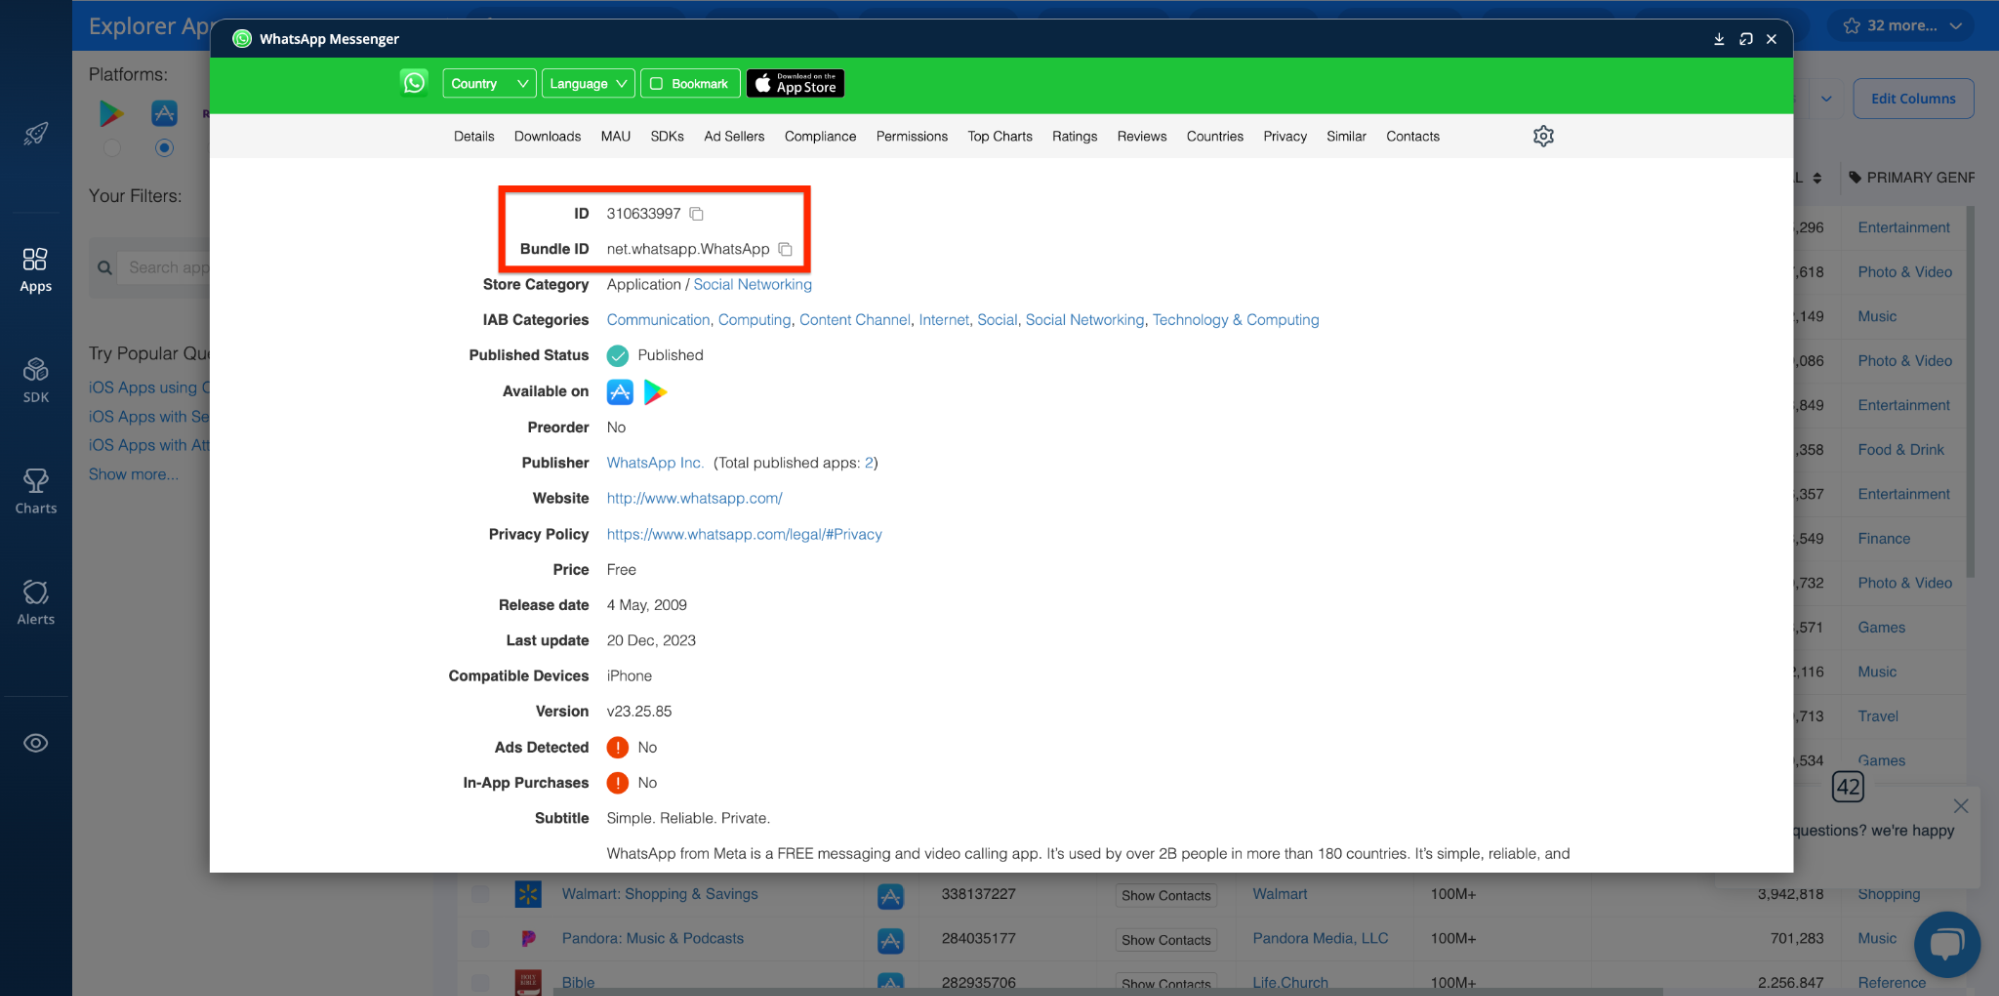View the Ratings tab
This screenshot has width=1999, height=996.
pos(1074,137)
